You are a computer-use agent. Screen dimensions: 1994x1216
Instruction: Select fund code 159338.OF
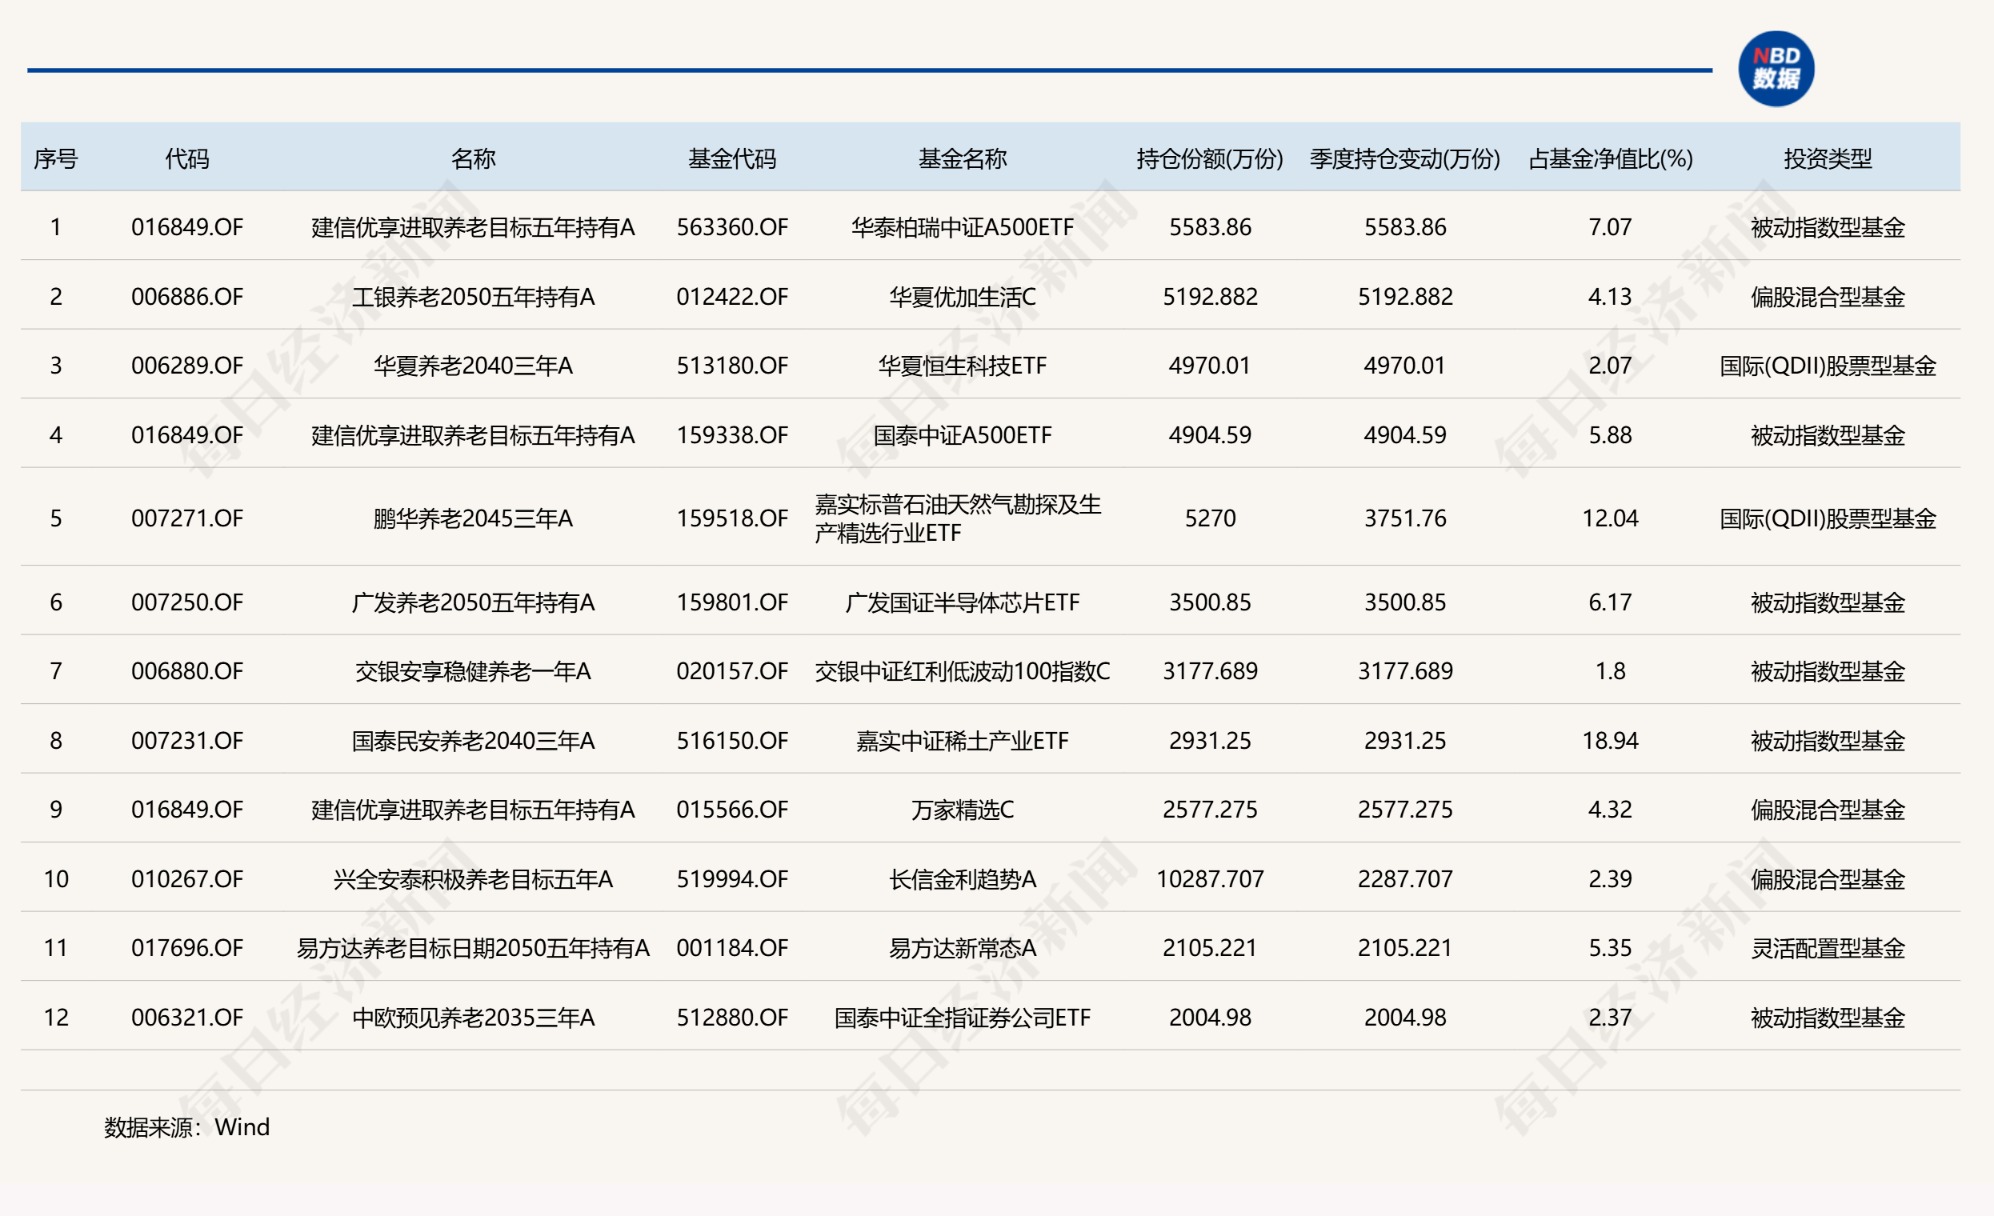tap(732, 435)
